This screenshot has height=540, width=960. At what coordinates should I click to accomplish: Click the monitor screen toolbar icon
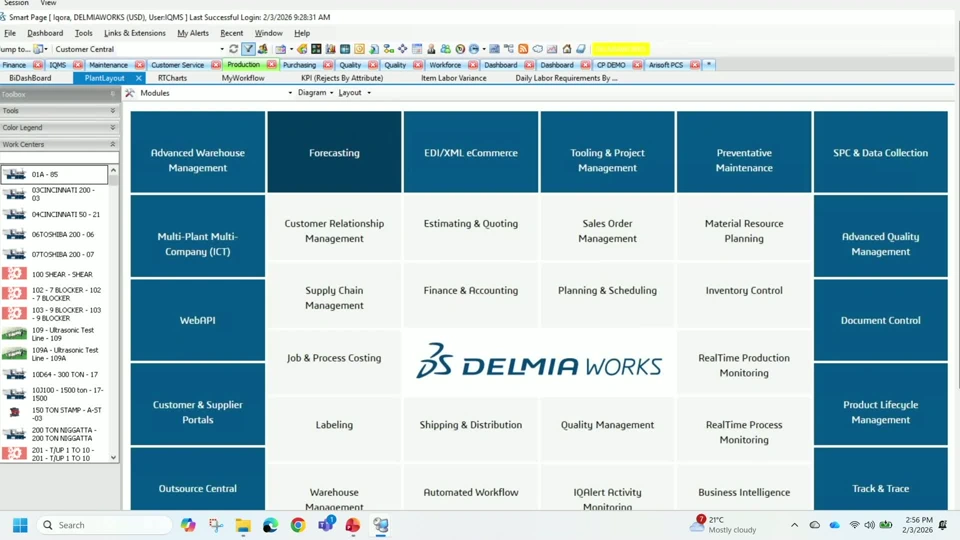(x=495, y=49)
